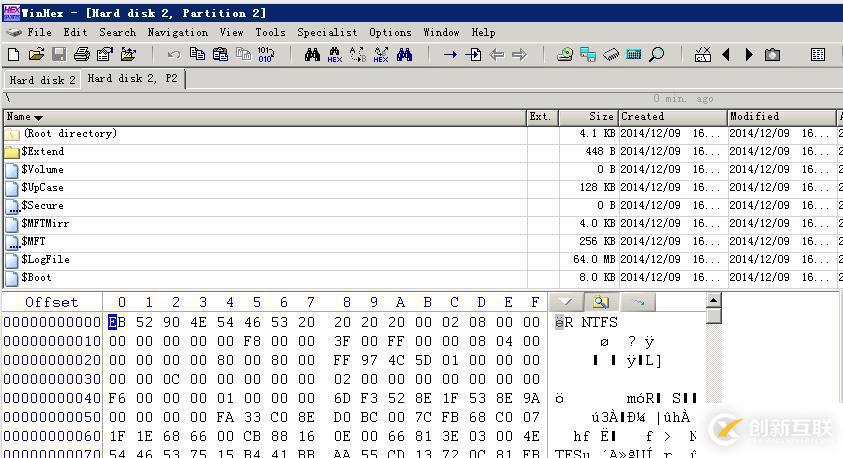Select the $Boot file row
The height and width of the screenshot is (458, 843).
pyautogui.click(x=422, y=278)
